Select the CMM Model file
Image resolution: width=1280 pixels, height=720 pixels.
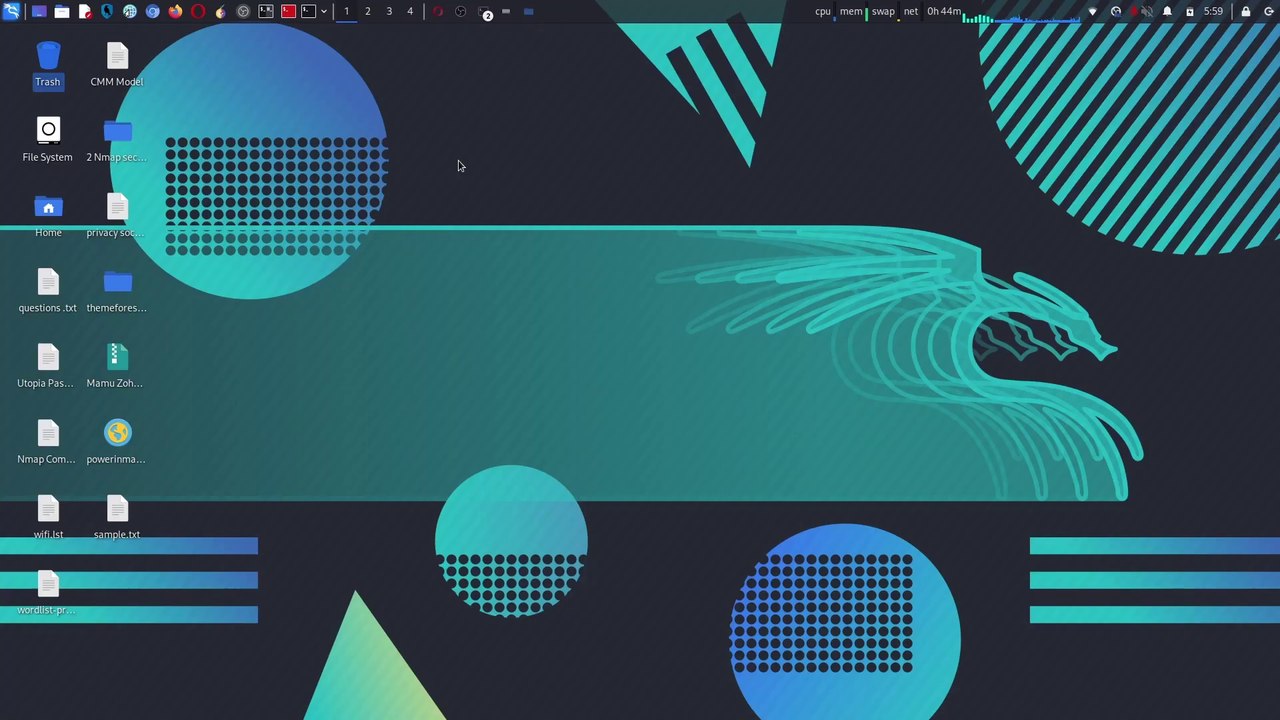click(x=117, y=65)
